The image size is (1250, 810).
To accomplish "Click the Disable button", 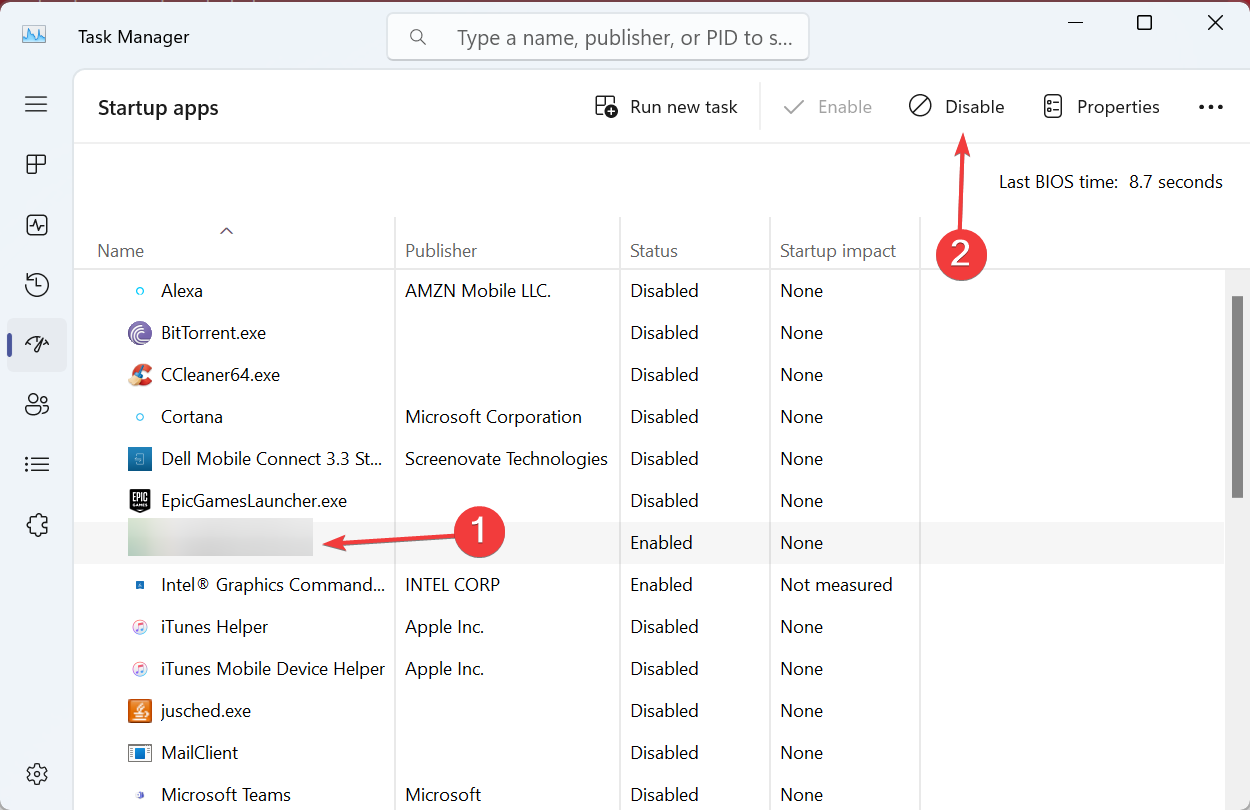I will (956, 107).
